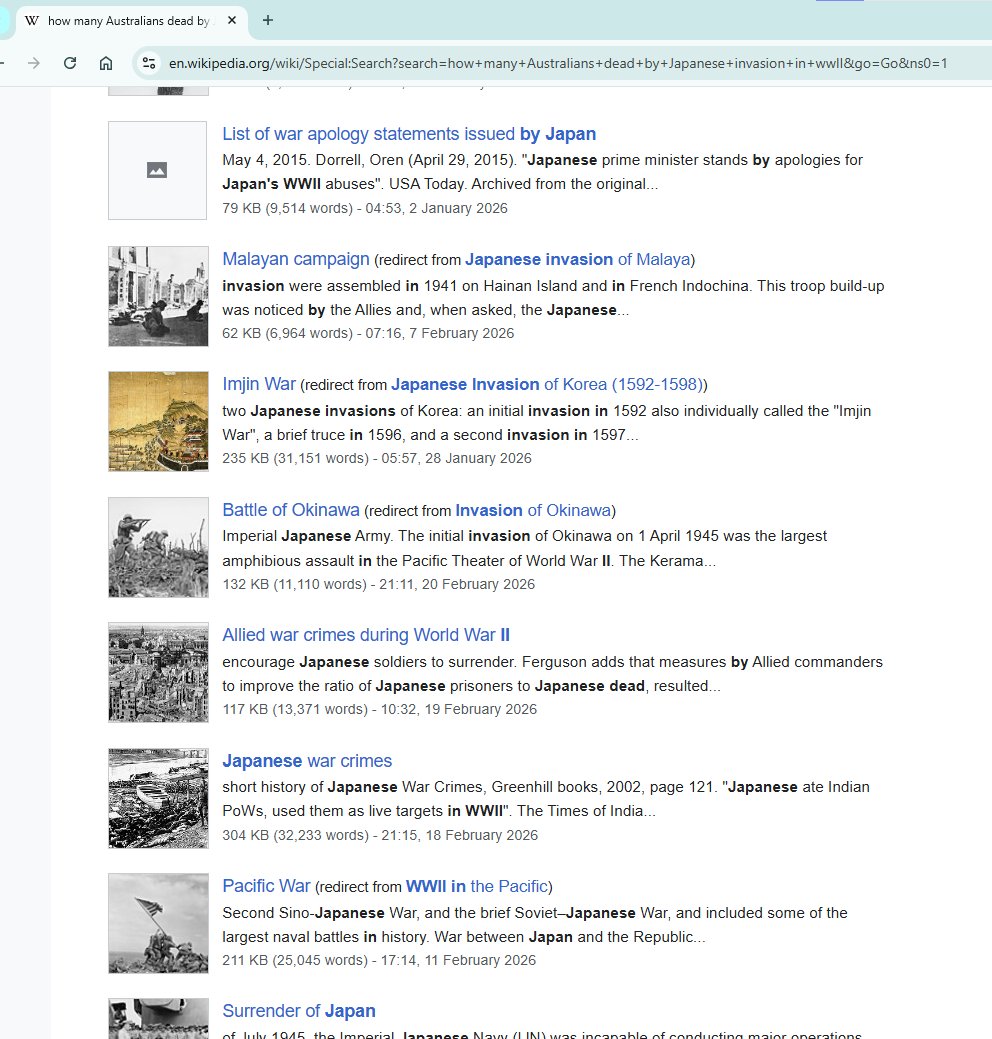The height and width of the screenshot is (1039, 992).
Task: Click snippet 'Imperial Japanese Army. The initial invasion'
Action: coord(525,549)
